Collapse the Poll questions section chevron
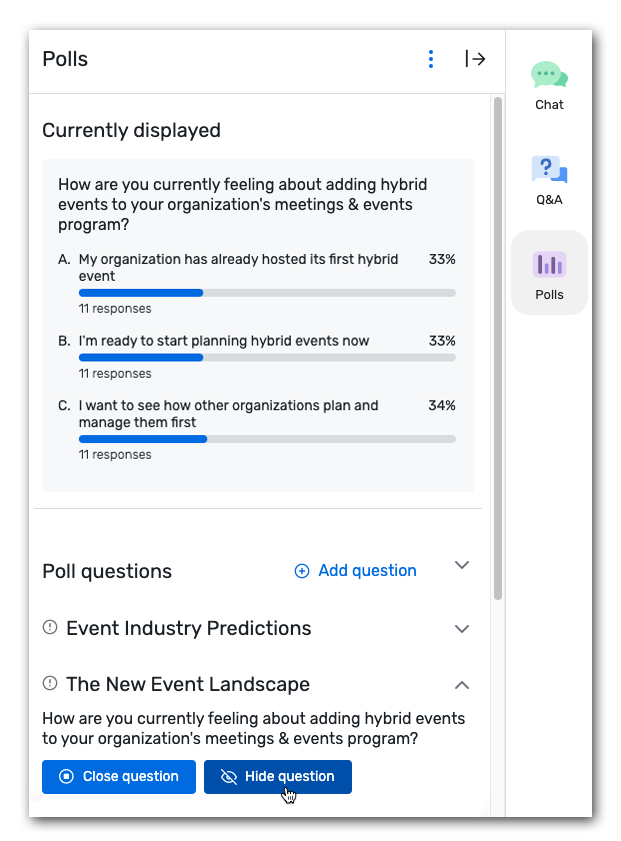The height and width of the screenshot is (841, 621). 461,565
